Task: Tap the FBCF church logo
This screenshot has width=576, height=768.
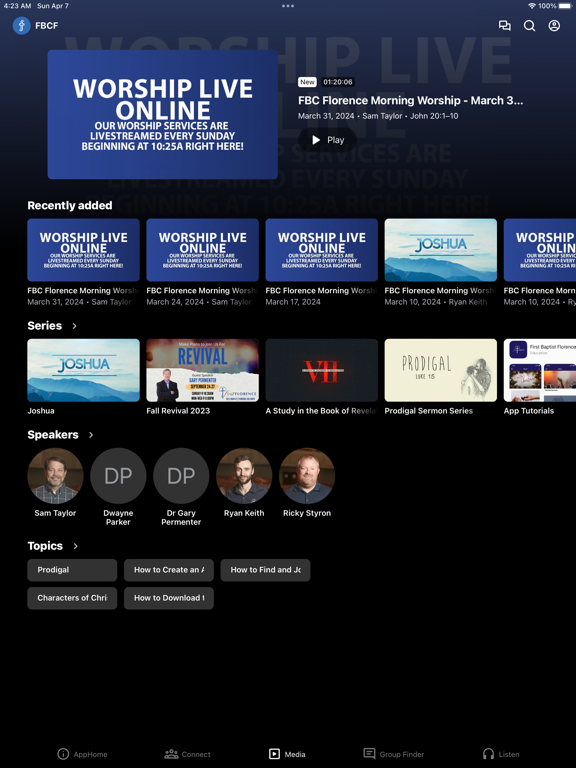Action: pos(22,25)
